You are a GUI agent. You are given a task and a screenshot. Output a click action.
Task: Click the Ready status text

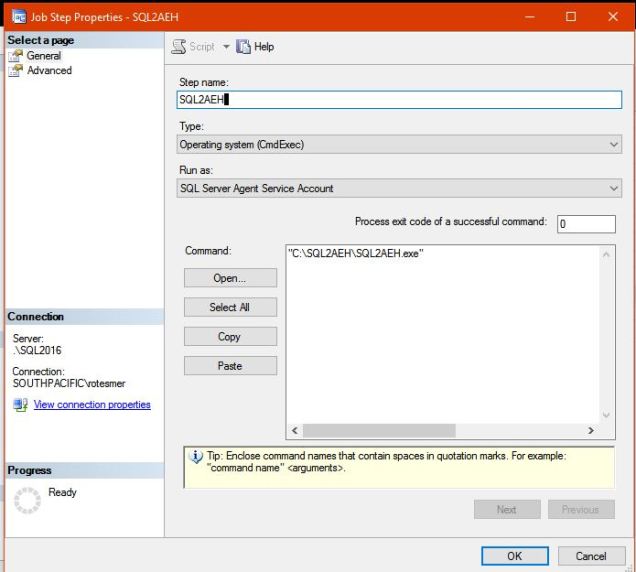coord(62,492)
